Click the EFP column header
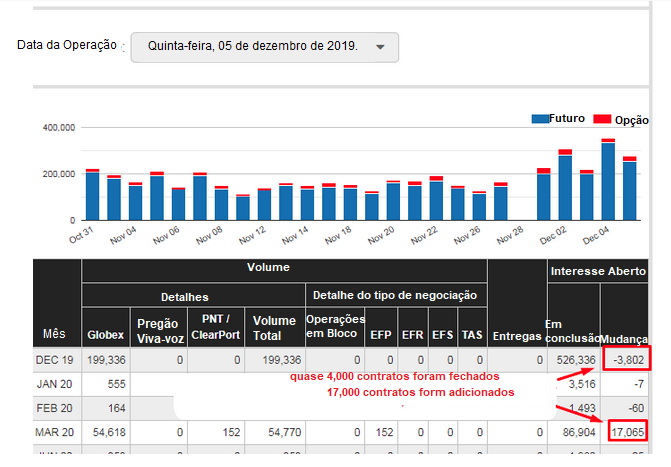This screenshot has width=671, height=467. click(x=381, y=335)
